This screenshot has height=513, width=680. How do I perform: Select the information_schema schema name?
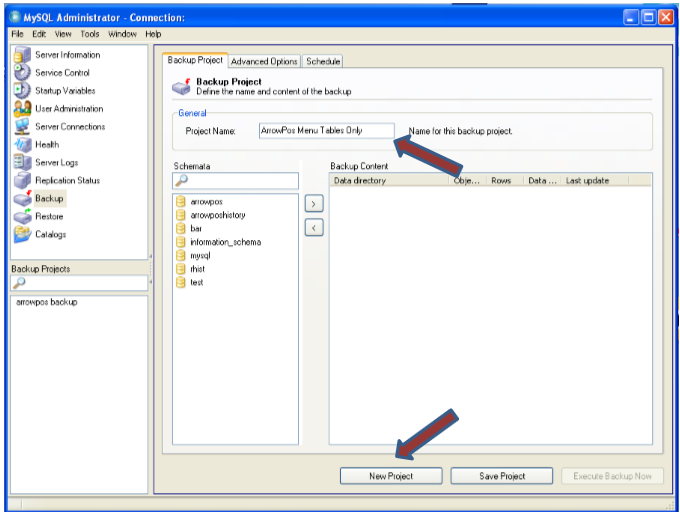[226, 242]
